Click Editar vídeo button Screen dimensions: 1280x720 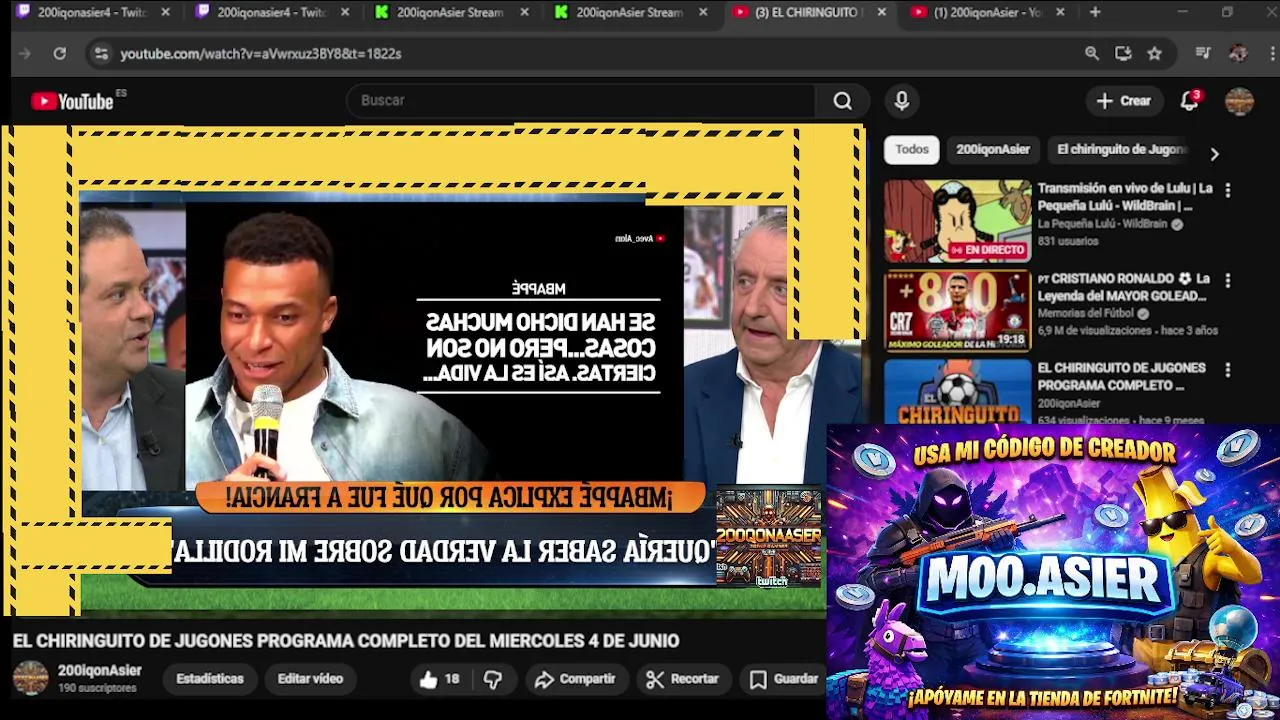[310, 679]
